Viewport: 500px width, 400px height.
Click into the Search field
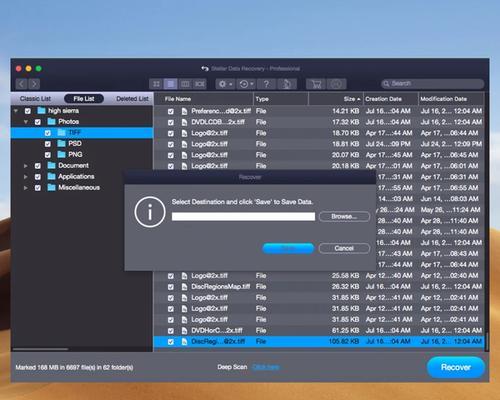(433, 84)
